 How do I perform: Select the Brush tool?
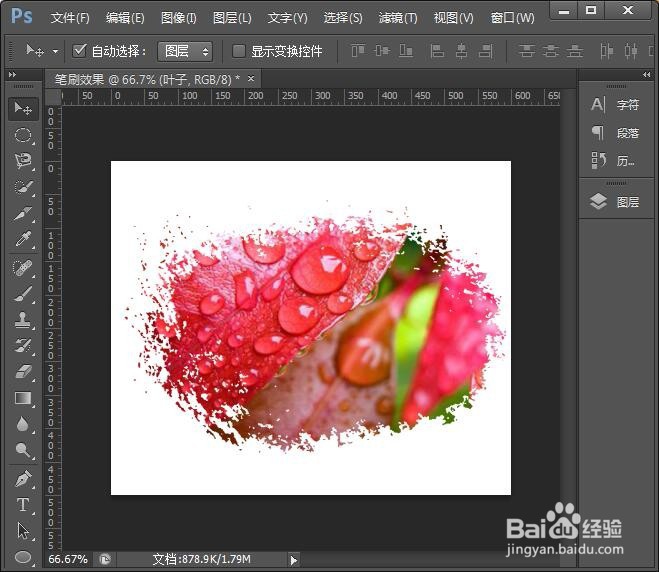(23, 294)
